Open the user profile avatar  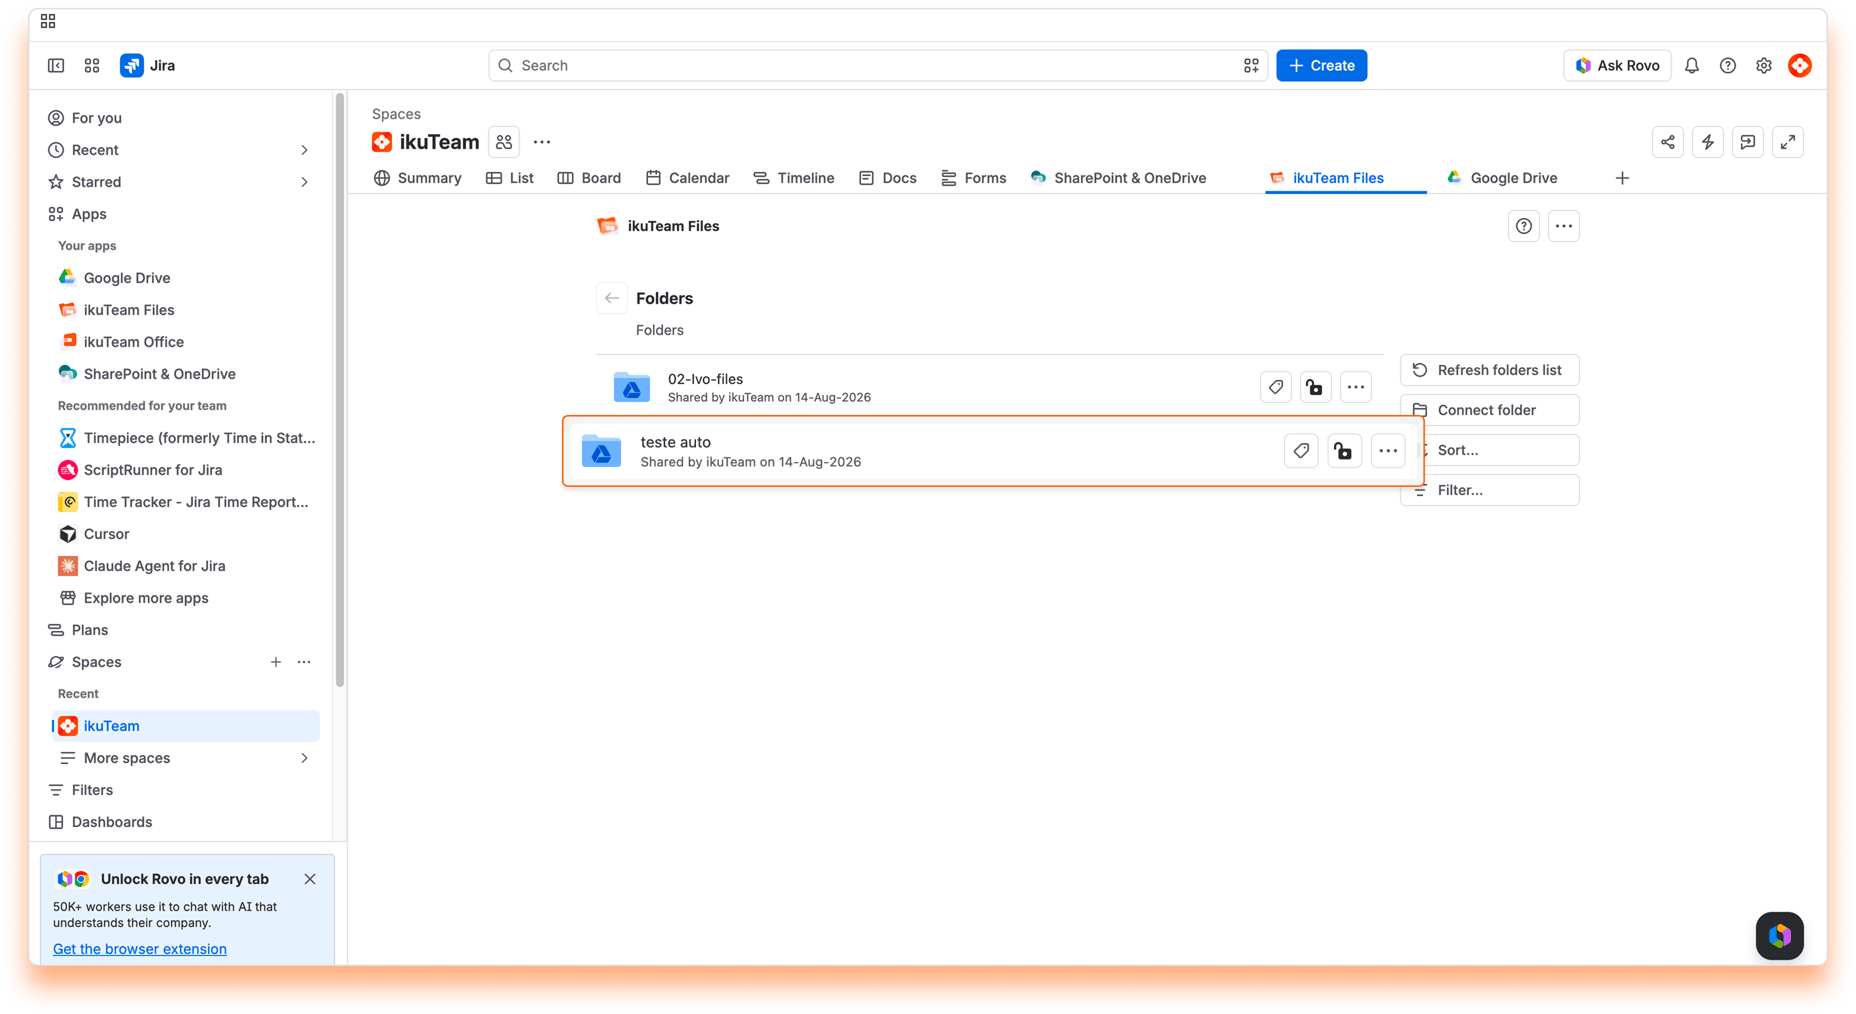point(1799,65)
